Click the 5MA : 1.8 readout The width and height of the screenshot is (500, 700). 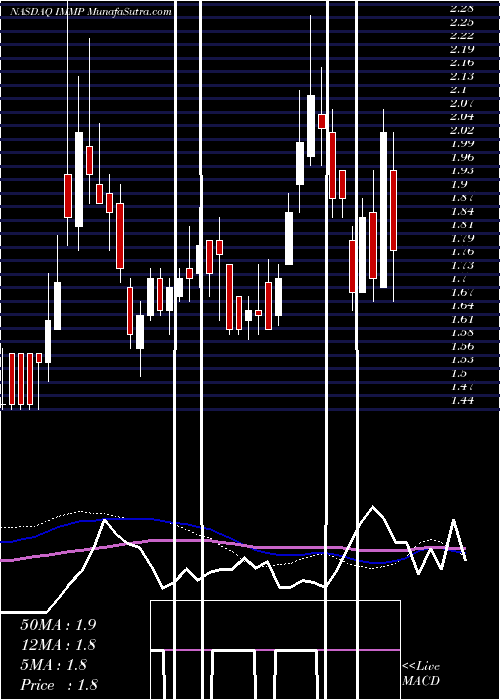click(53, 665)
